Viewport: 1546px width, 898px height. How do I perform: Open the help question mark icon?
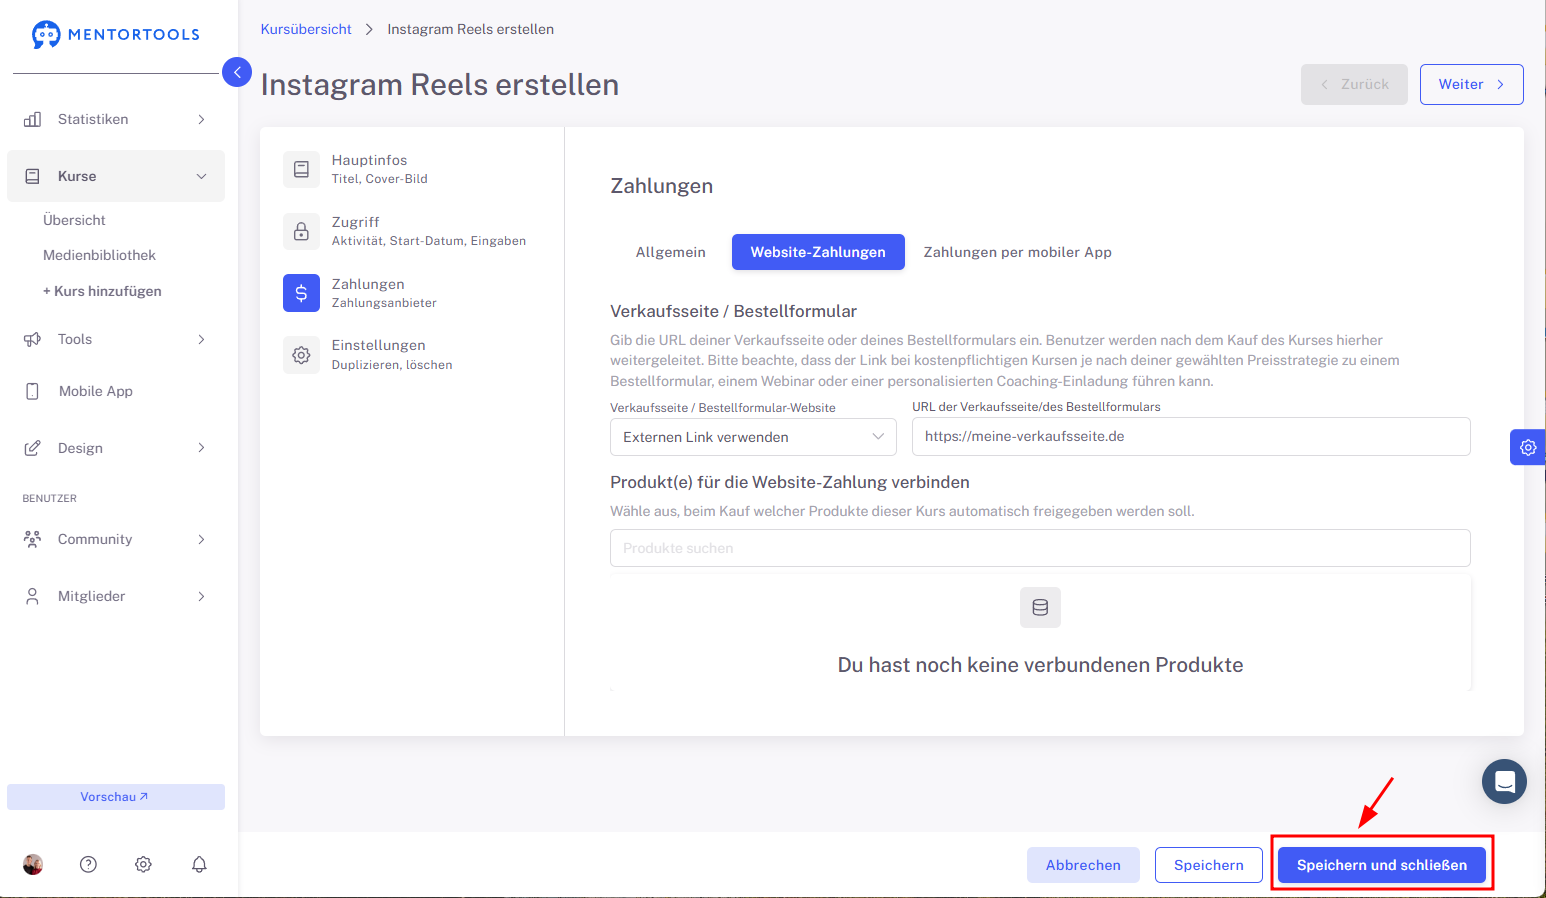click(88, 864)
